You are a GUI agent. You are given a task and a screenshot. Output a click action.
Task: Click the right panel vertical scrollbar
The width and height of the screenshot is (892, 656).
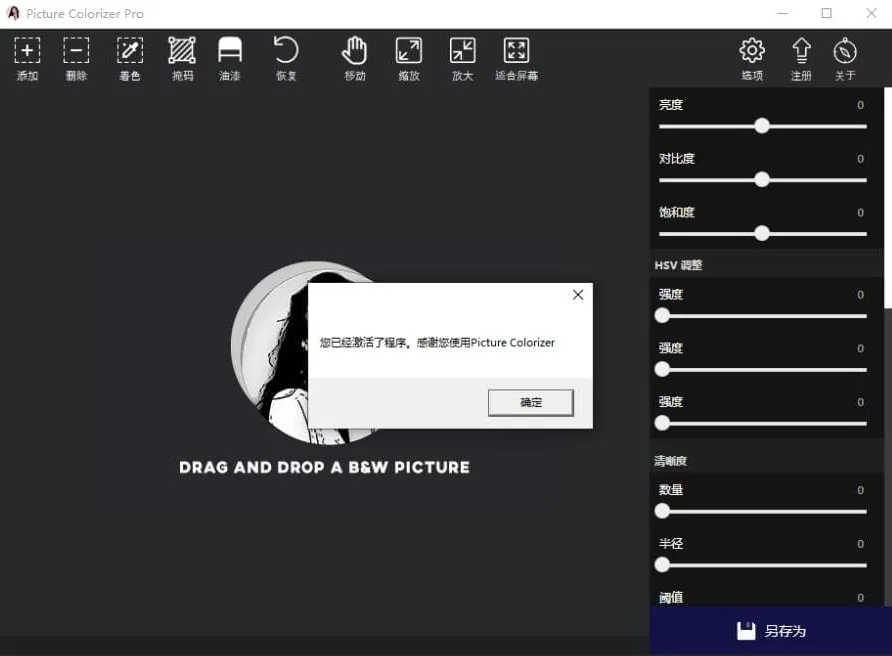887,200
